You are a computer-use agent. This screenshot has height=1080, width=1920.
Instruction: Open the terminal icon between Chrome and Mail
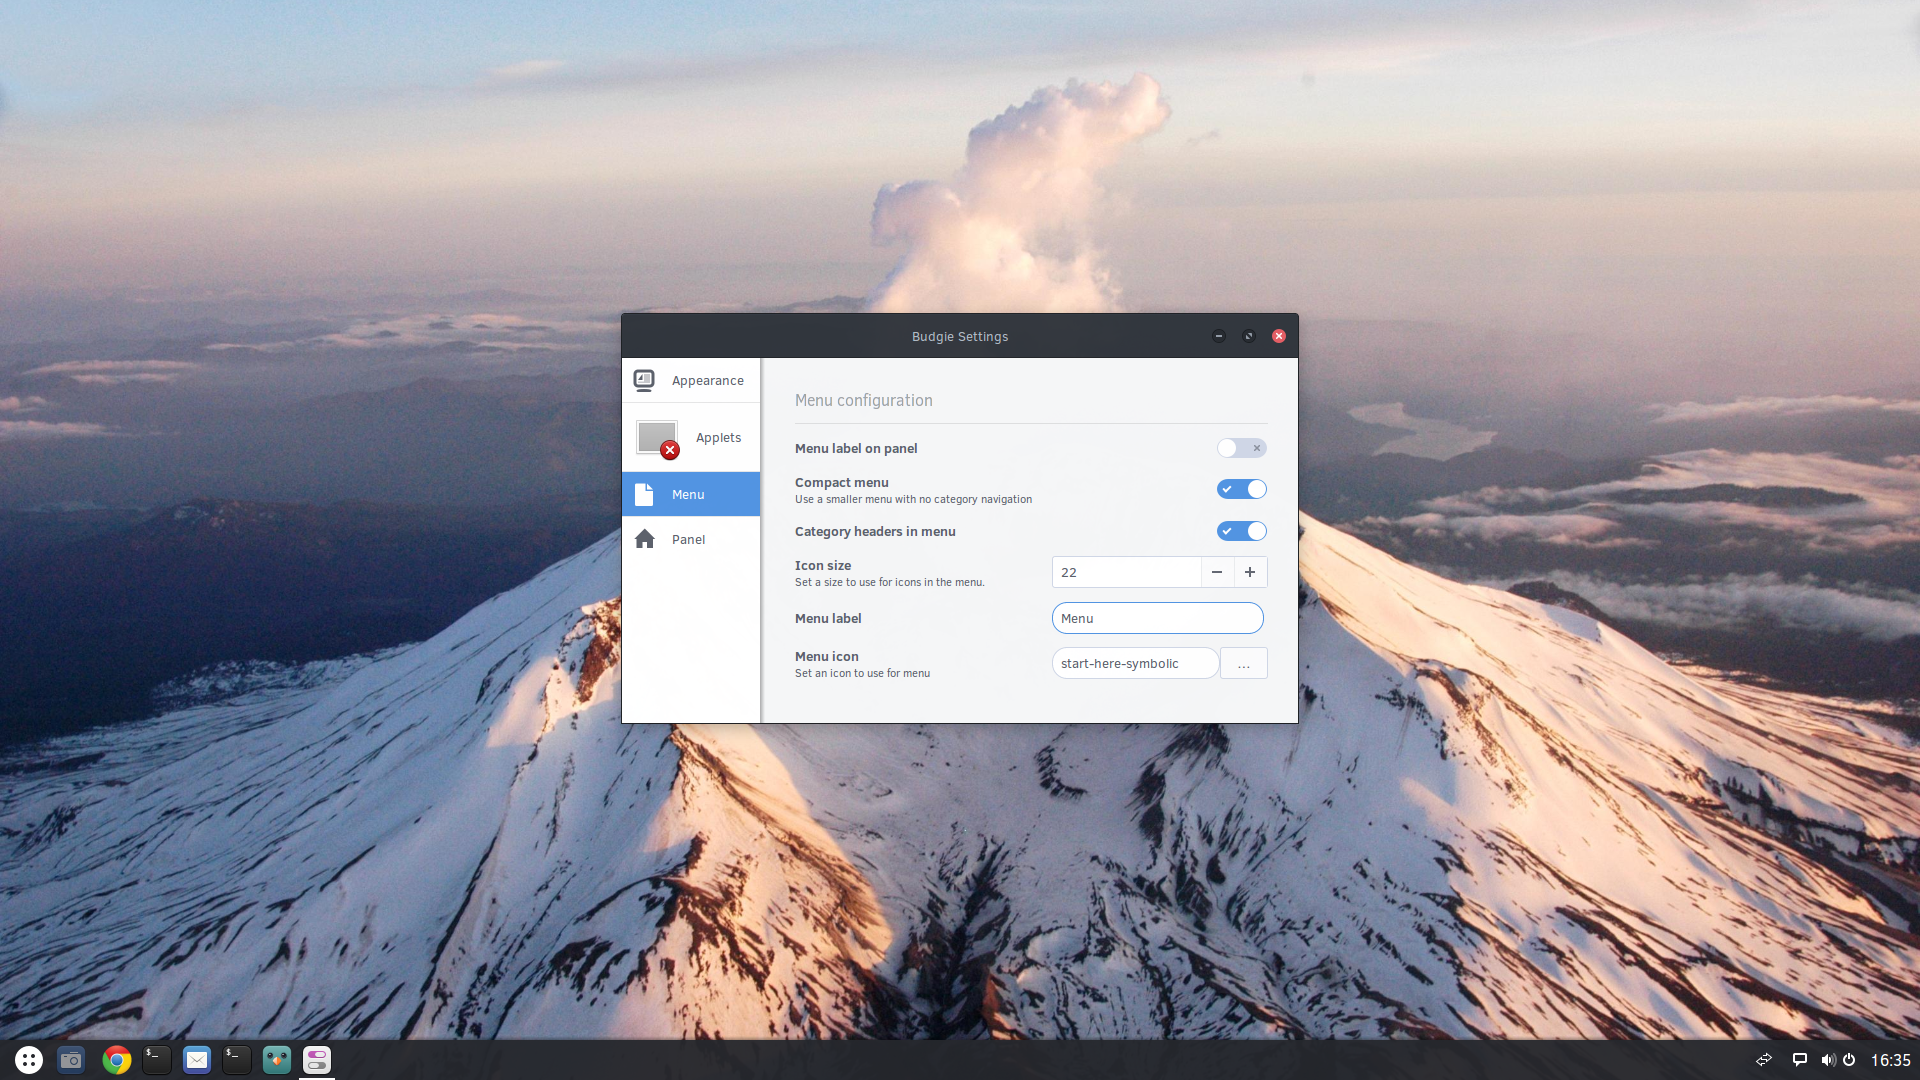pos(157,1060)
